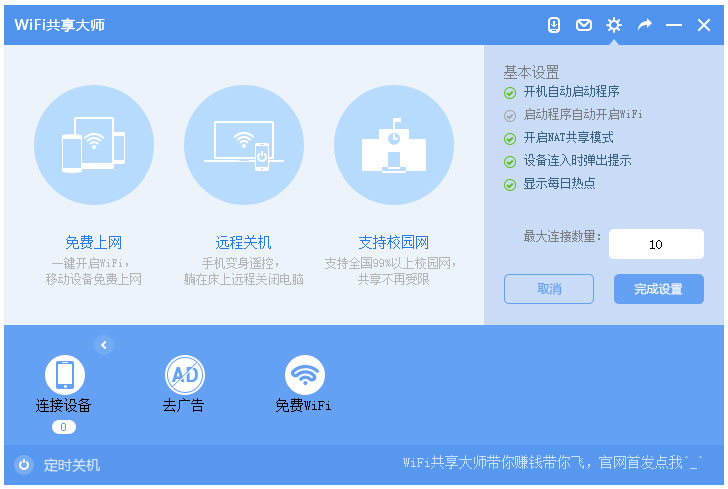Toggle 显示每日热点 option

550,184
